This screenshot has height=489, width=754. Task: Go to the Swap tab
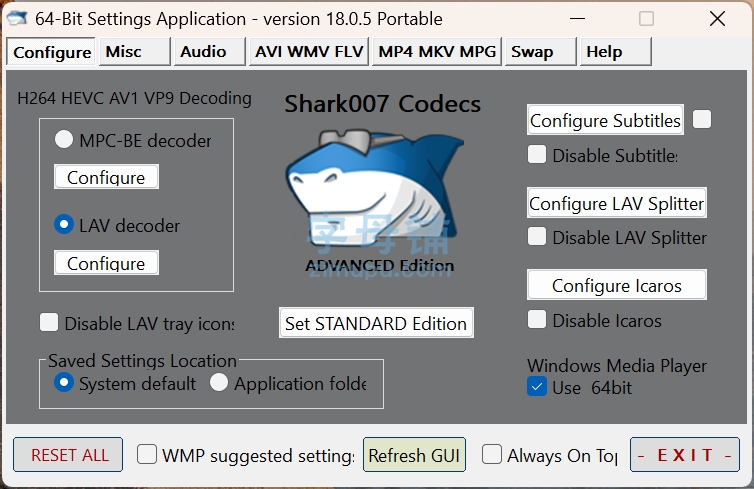[540, 51]
